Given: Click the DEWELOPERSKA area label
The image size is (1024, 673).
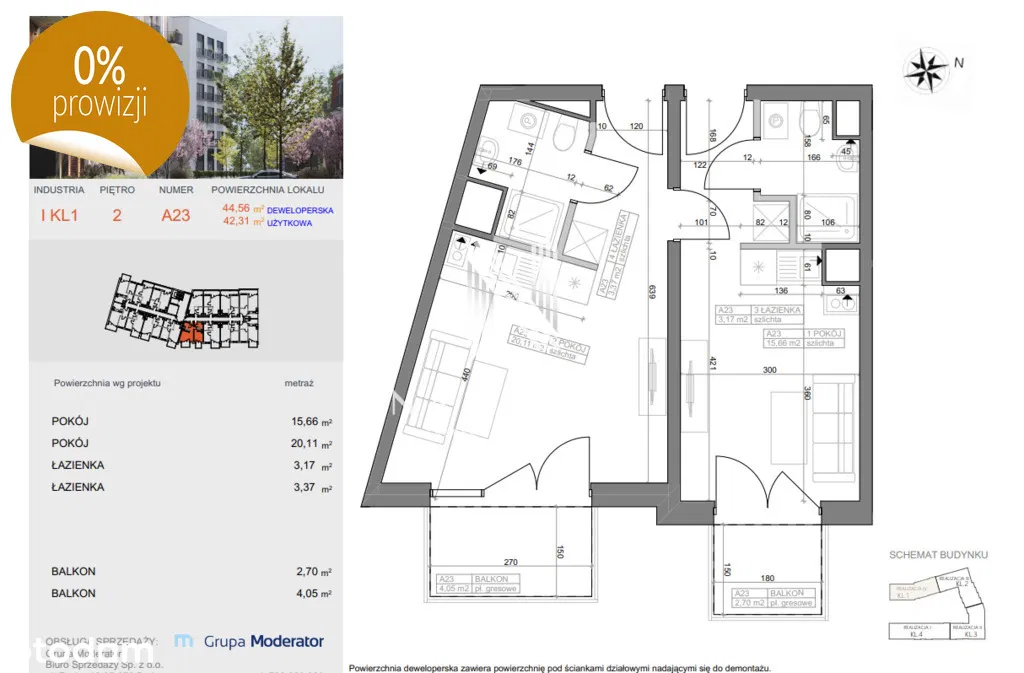Looking at the screenshot, I should click(x=300, y=210).
